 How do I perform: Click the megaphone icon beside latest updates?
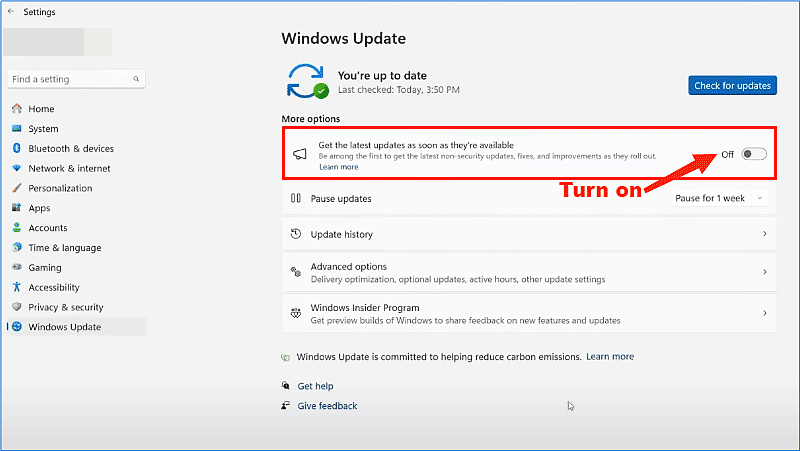point(300,154)
